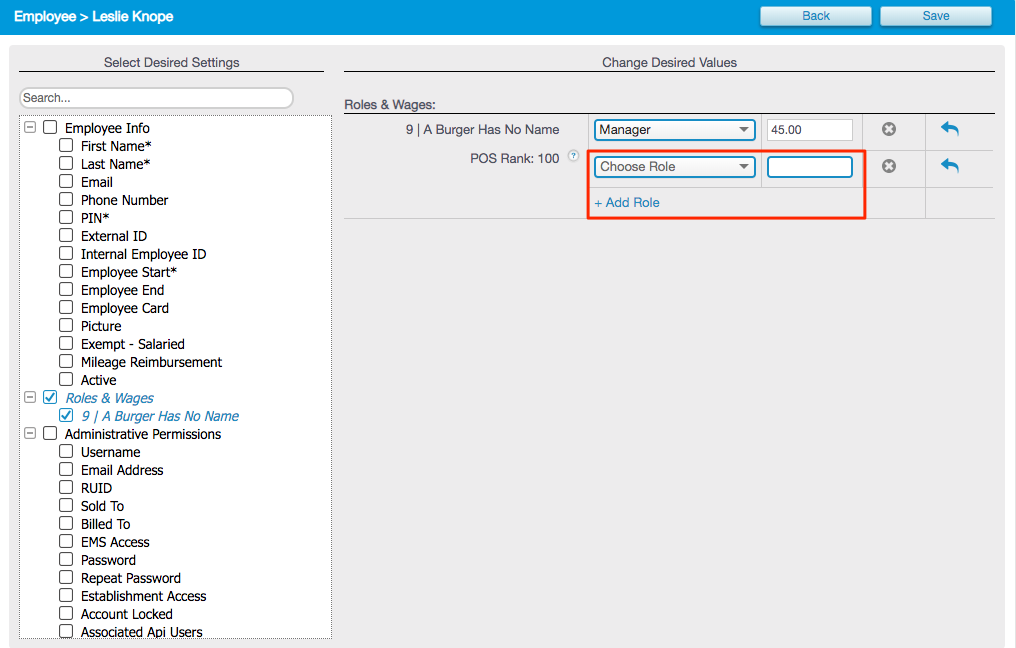Remove the Manager role using its X icon
1016x648 pixels.
pos(888,129)
